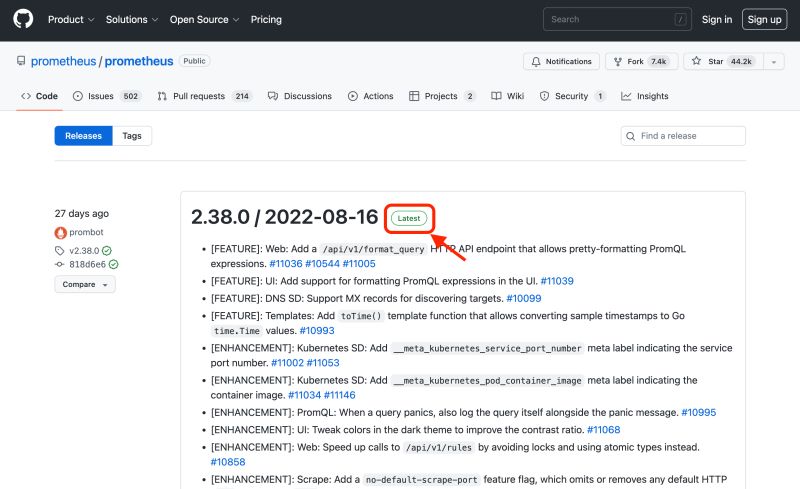Open the v2.38.0 tag link
Screen dimensions: 800x489
(84, 251)
